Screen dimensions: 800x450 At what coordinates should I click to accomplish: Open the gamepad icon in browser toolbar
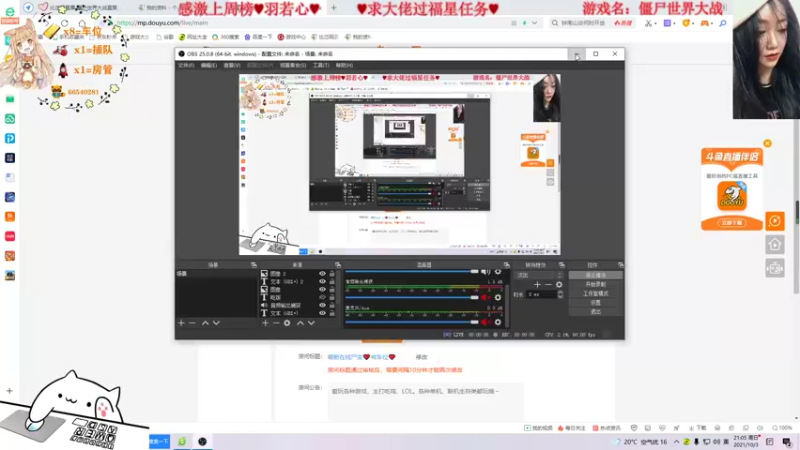705,23
